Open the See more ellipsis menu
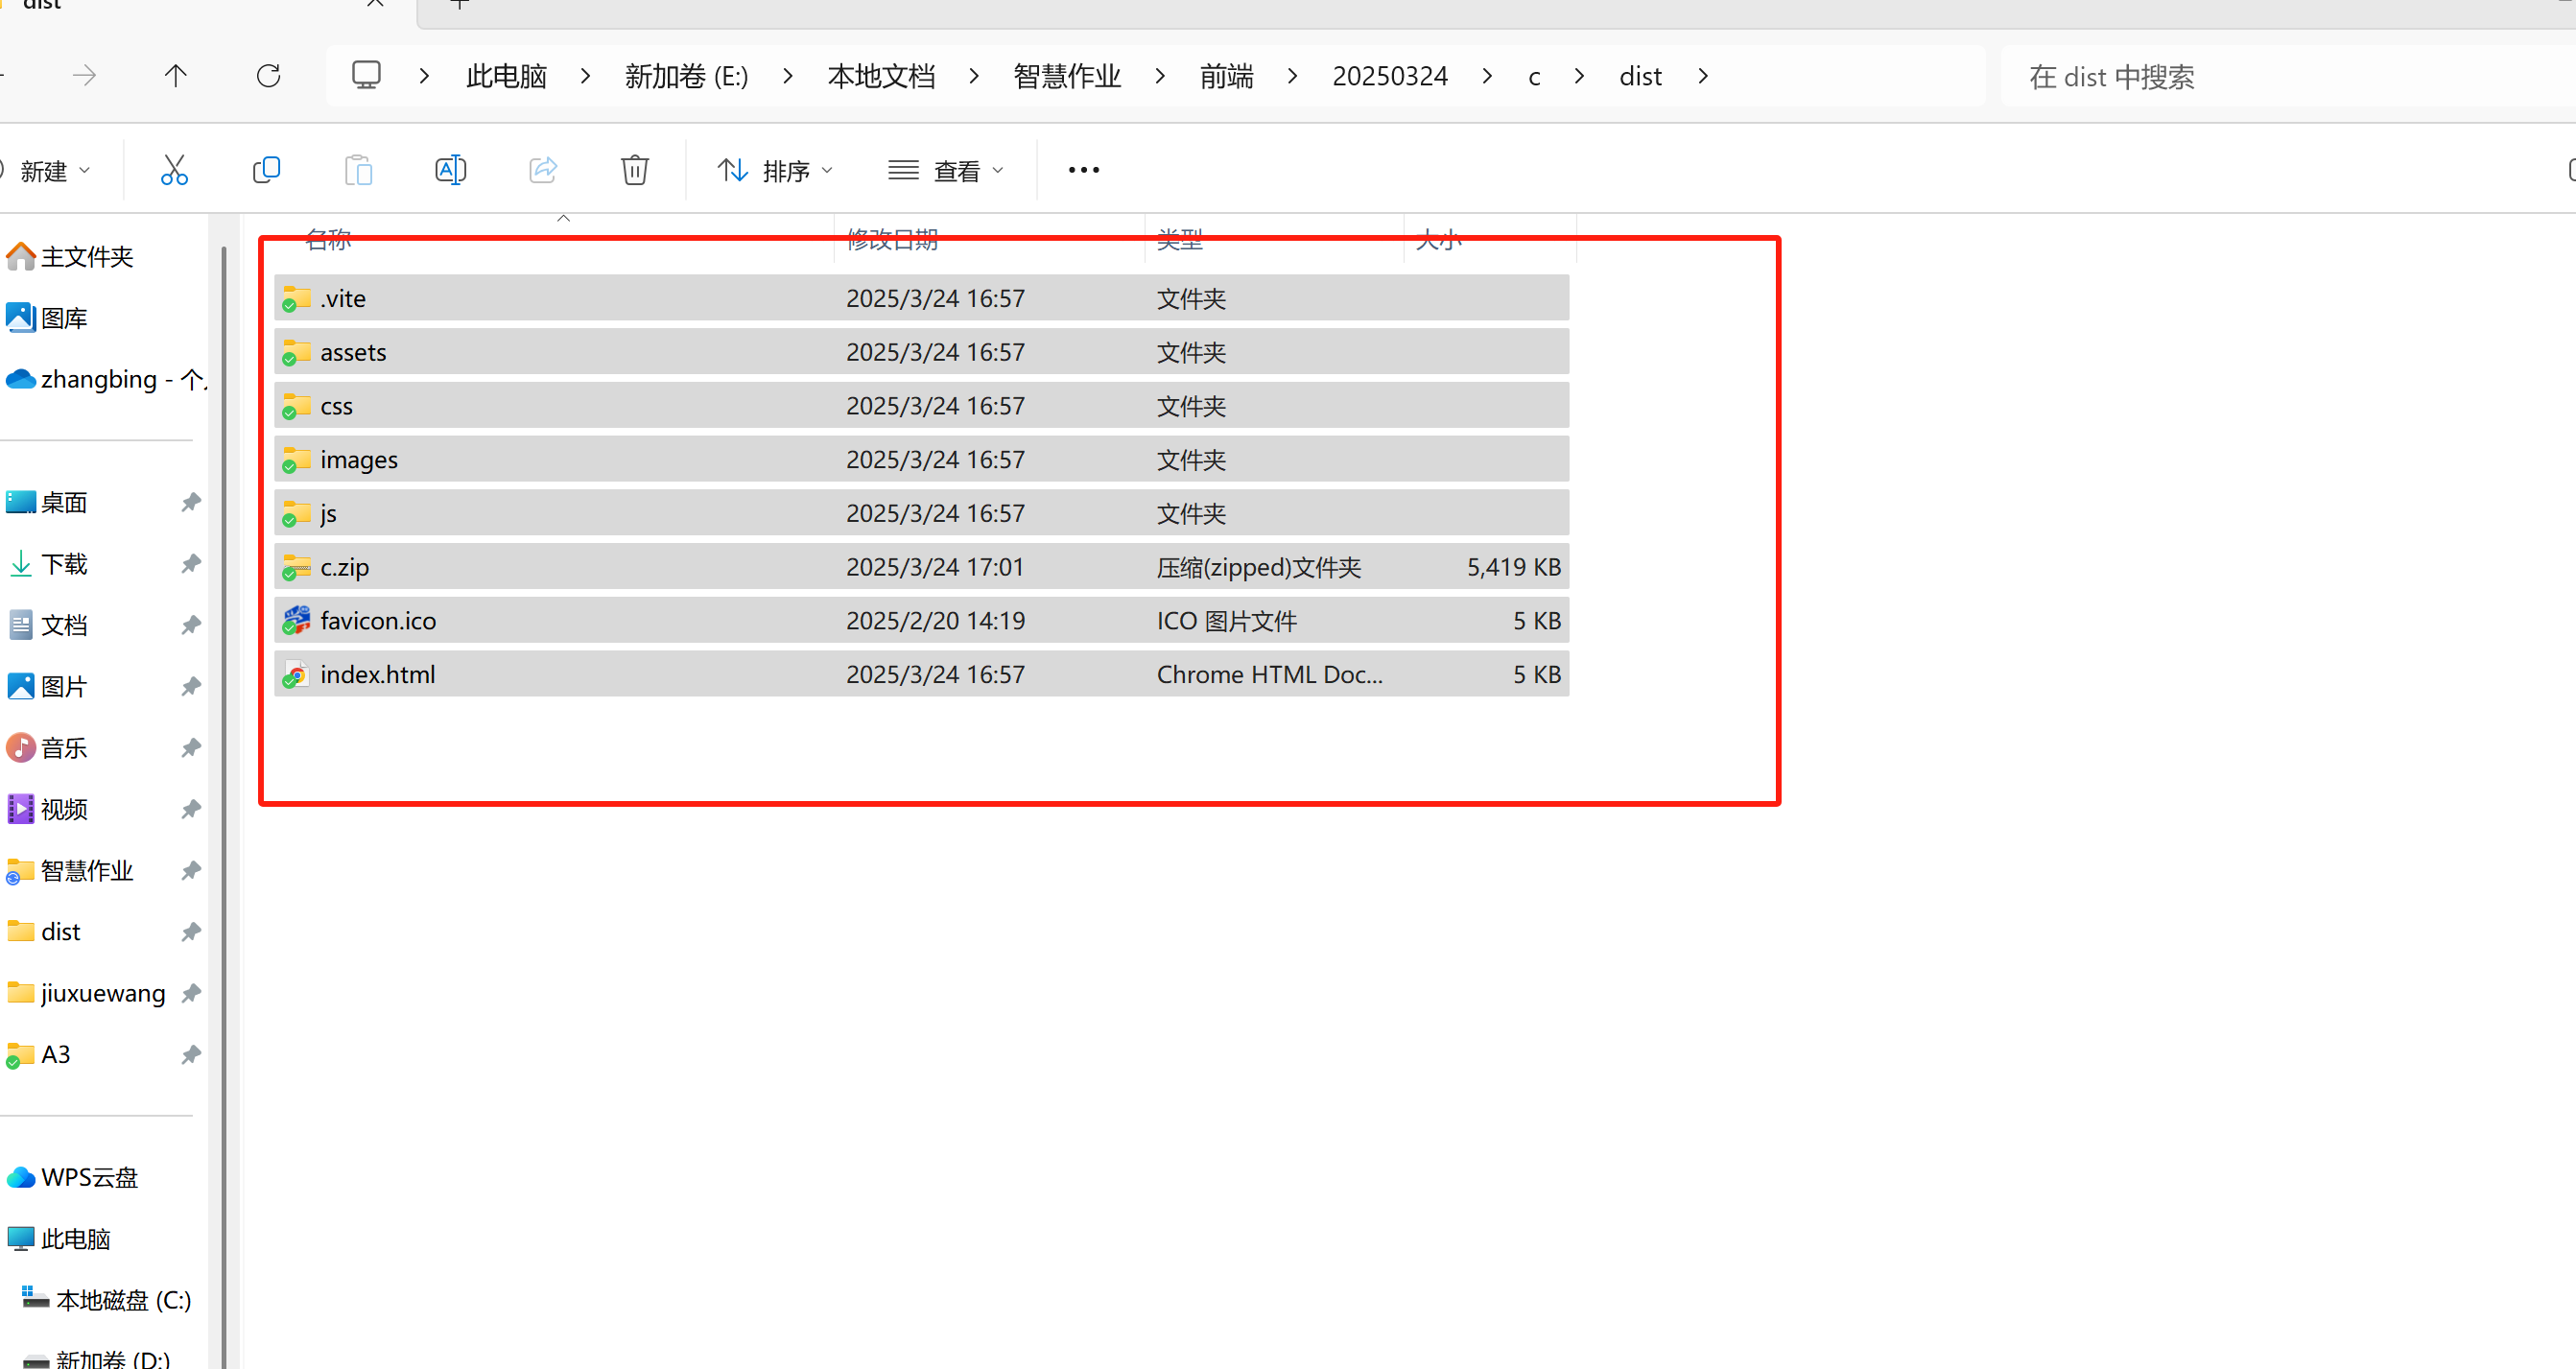The width and height of the screenshot is (2576, 1369). [1083, 170]
